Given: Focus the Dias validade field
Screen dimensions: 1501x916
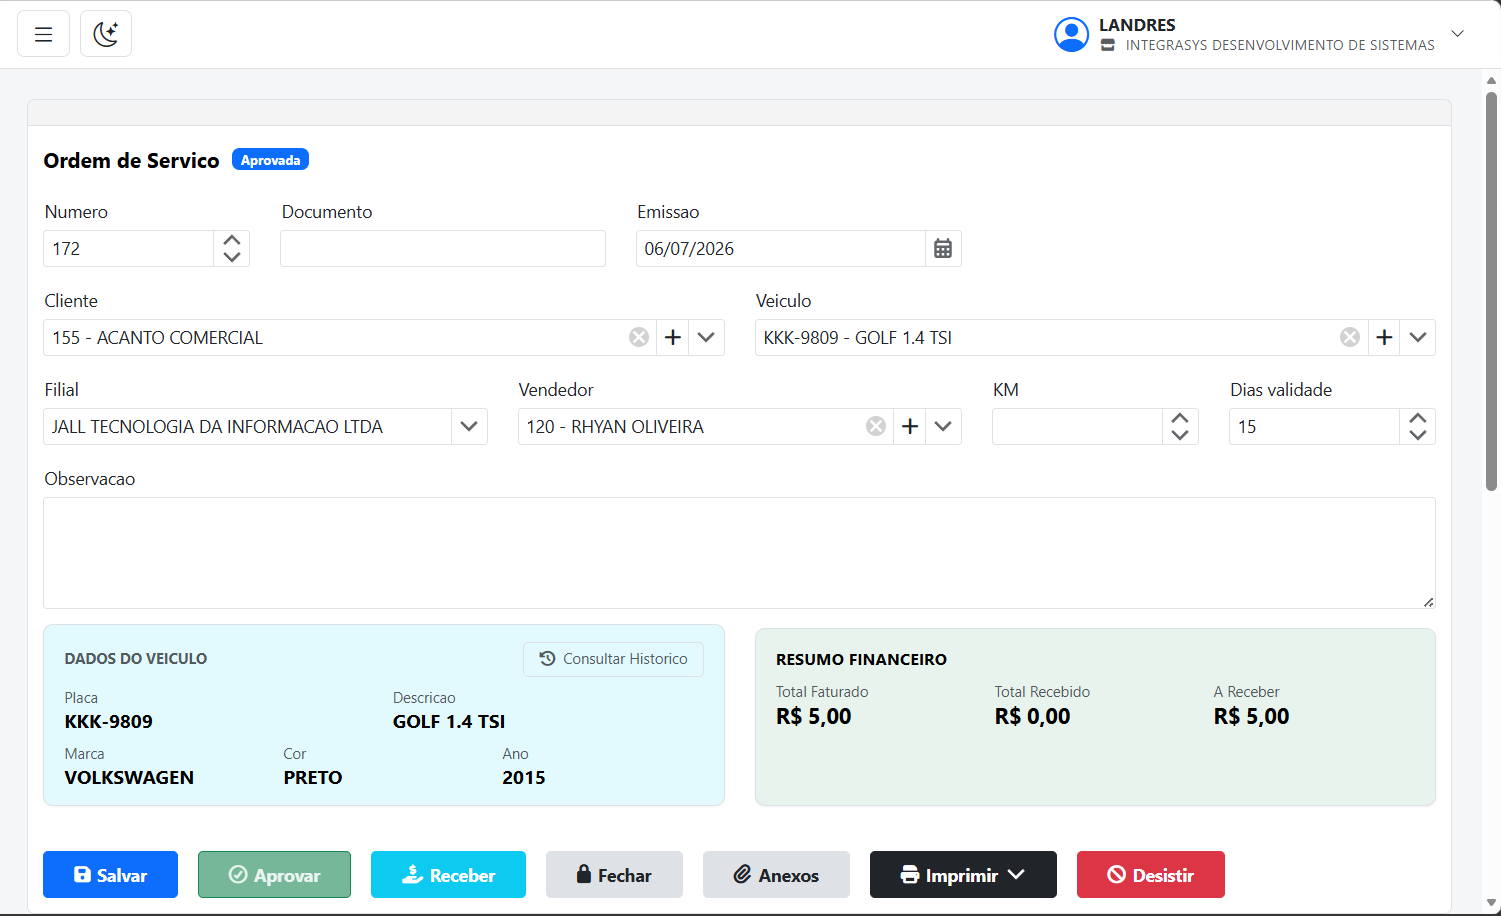Looking at the screenshot, I should pyautogui.click(x=1314, y=427).
